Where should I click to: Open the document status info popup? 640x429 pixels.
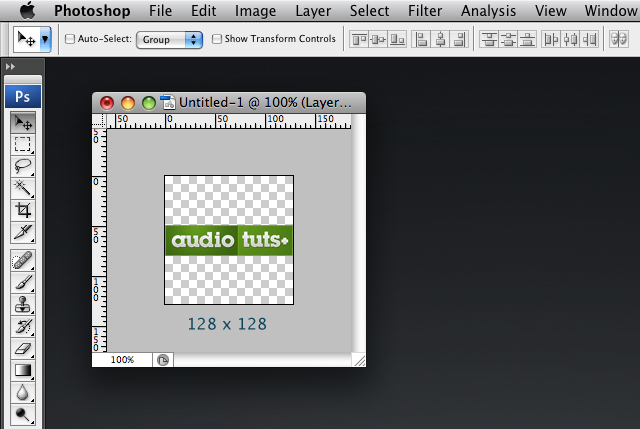pyautogui.click(x=163, y=360)
